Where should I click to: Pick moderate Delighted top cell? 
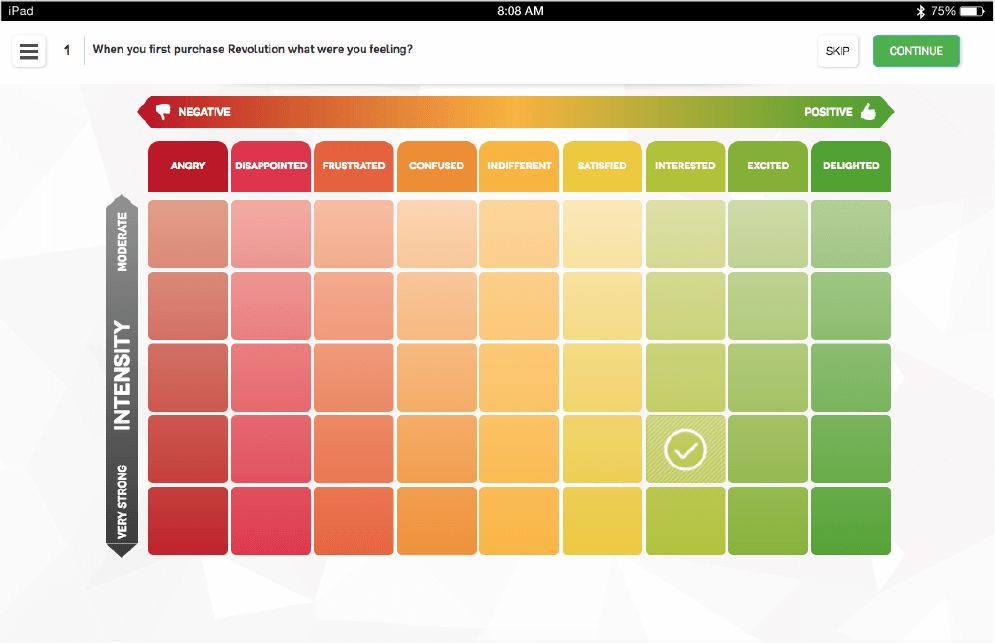pos(850,234)
